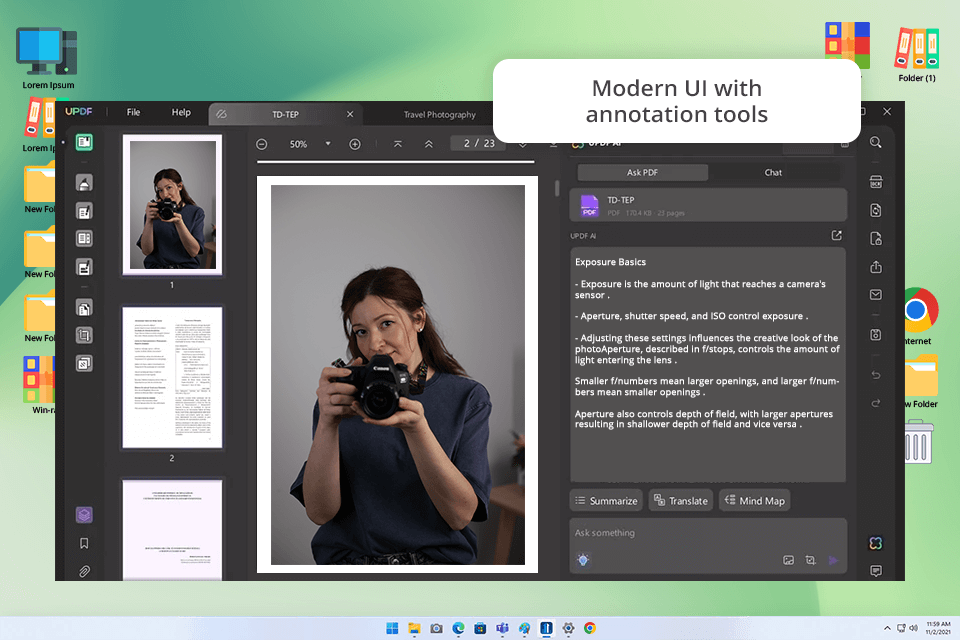The width and height of the screenshot is (960, 640).
Task: Click the Recycle Bin desktop icon
Action: [x=918, y=442]
